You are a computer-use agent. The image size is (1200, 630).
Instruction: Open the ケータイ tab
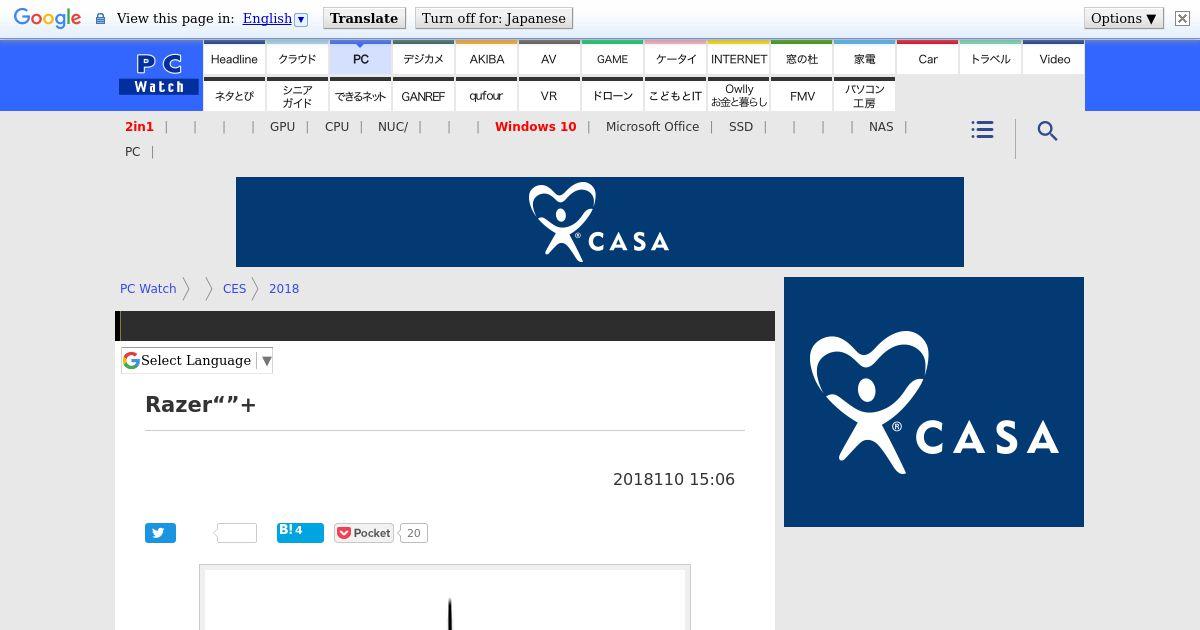coord(675,58)
